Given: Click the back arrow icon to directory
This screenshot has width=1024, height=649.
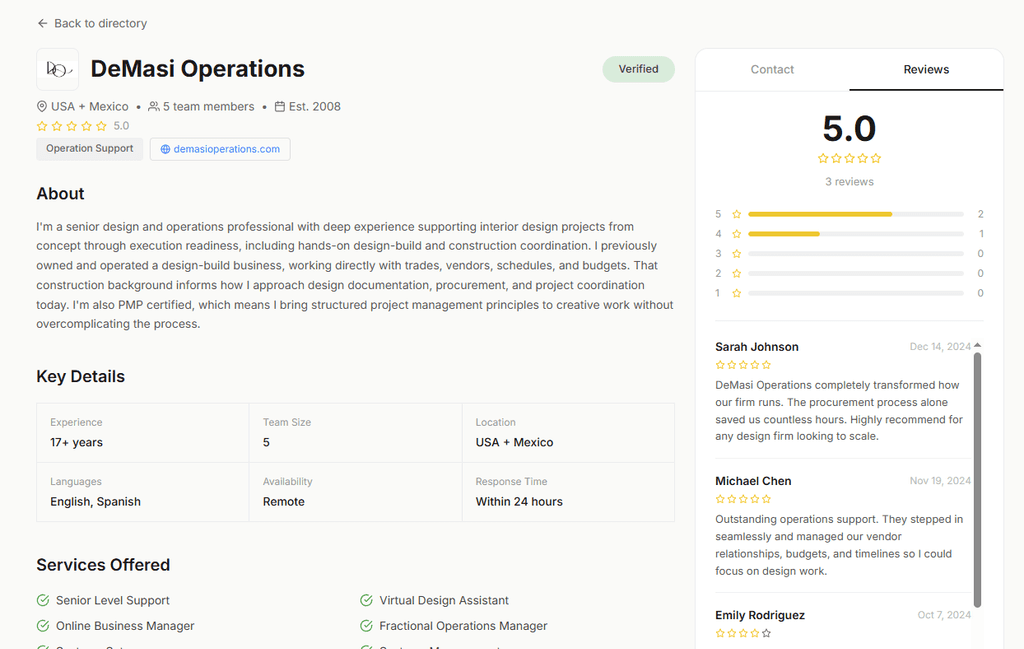Looking at the screenshot, I should 41,23.
